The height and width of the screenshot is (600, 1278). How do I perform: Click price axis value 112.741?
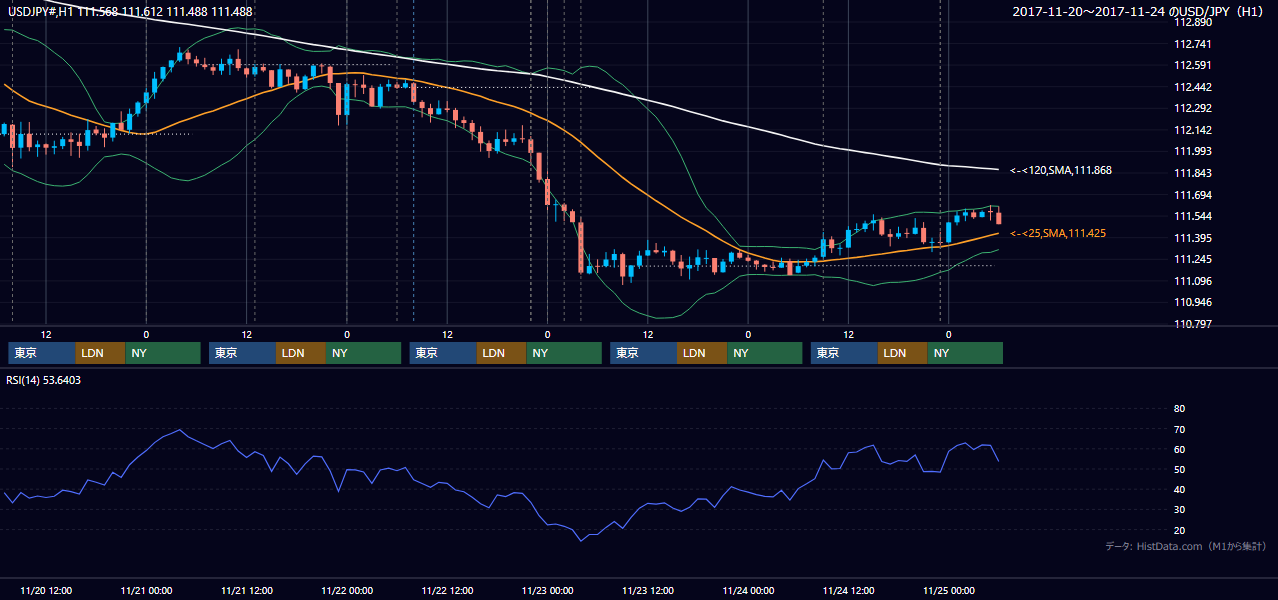click(x=1192, y=44)
